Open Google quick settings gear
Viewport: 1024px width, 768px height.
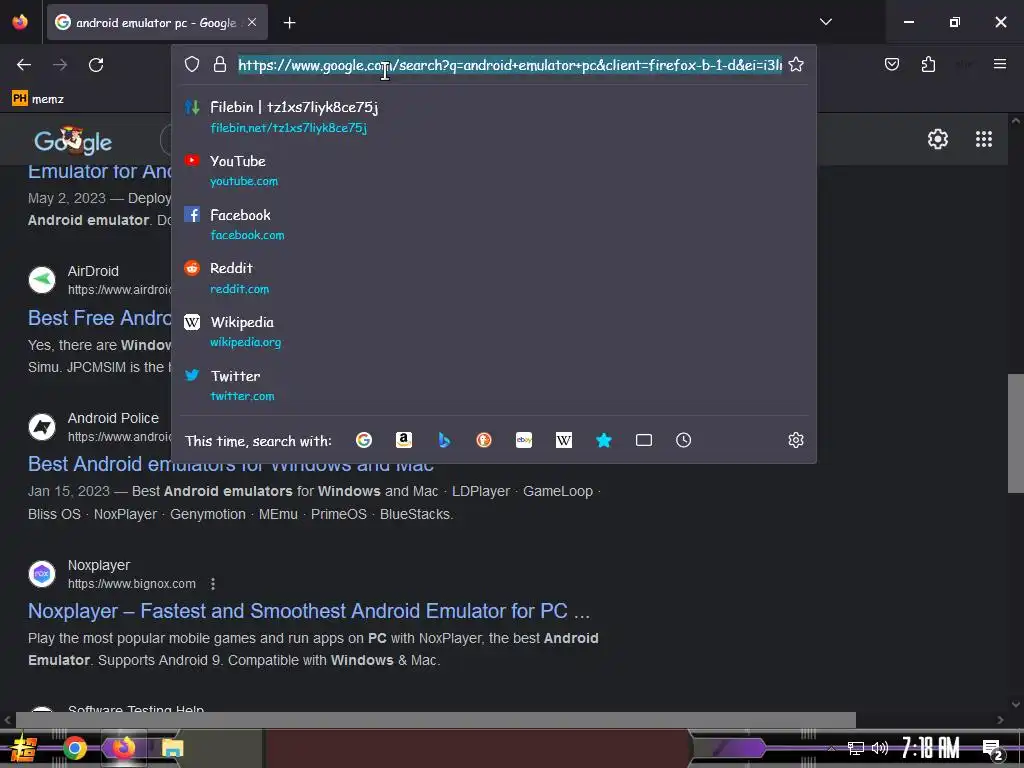click(x=938, y=139)
